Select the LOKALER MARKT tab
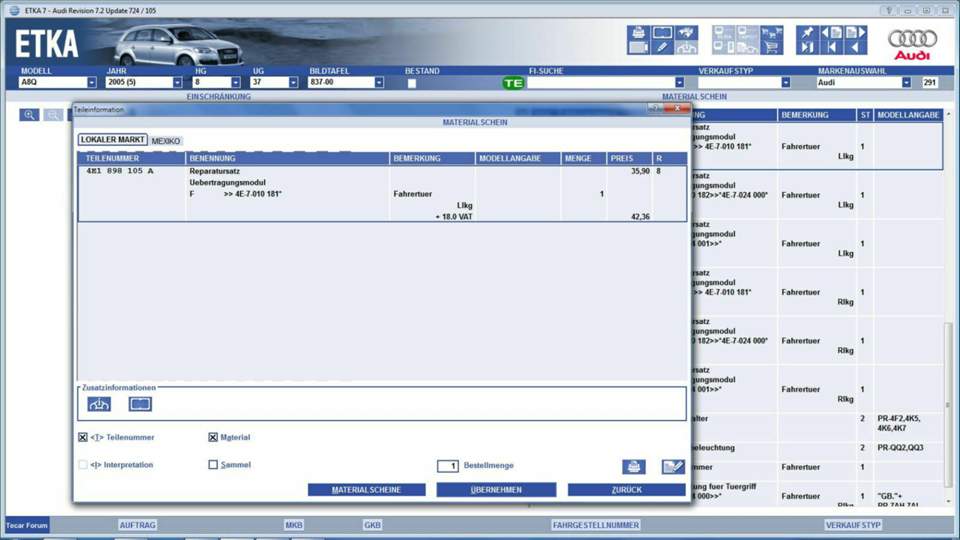This screenshot has height=540, width=960. click(113, 140)
